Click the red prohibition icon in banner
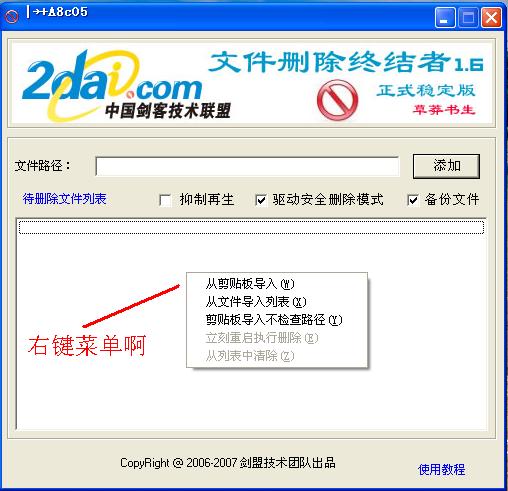The image size is (508, 491). click(337, 100)
